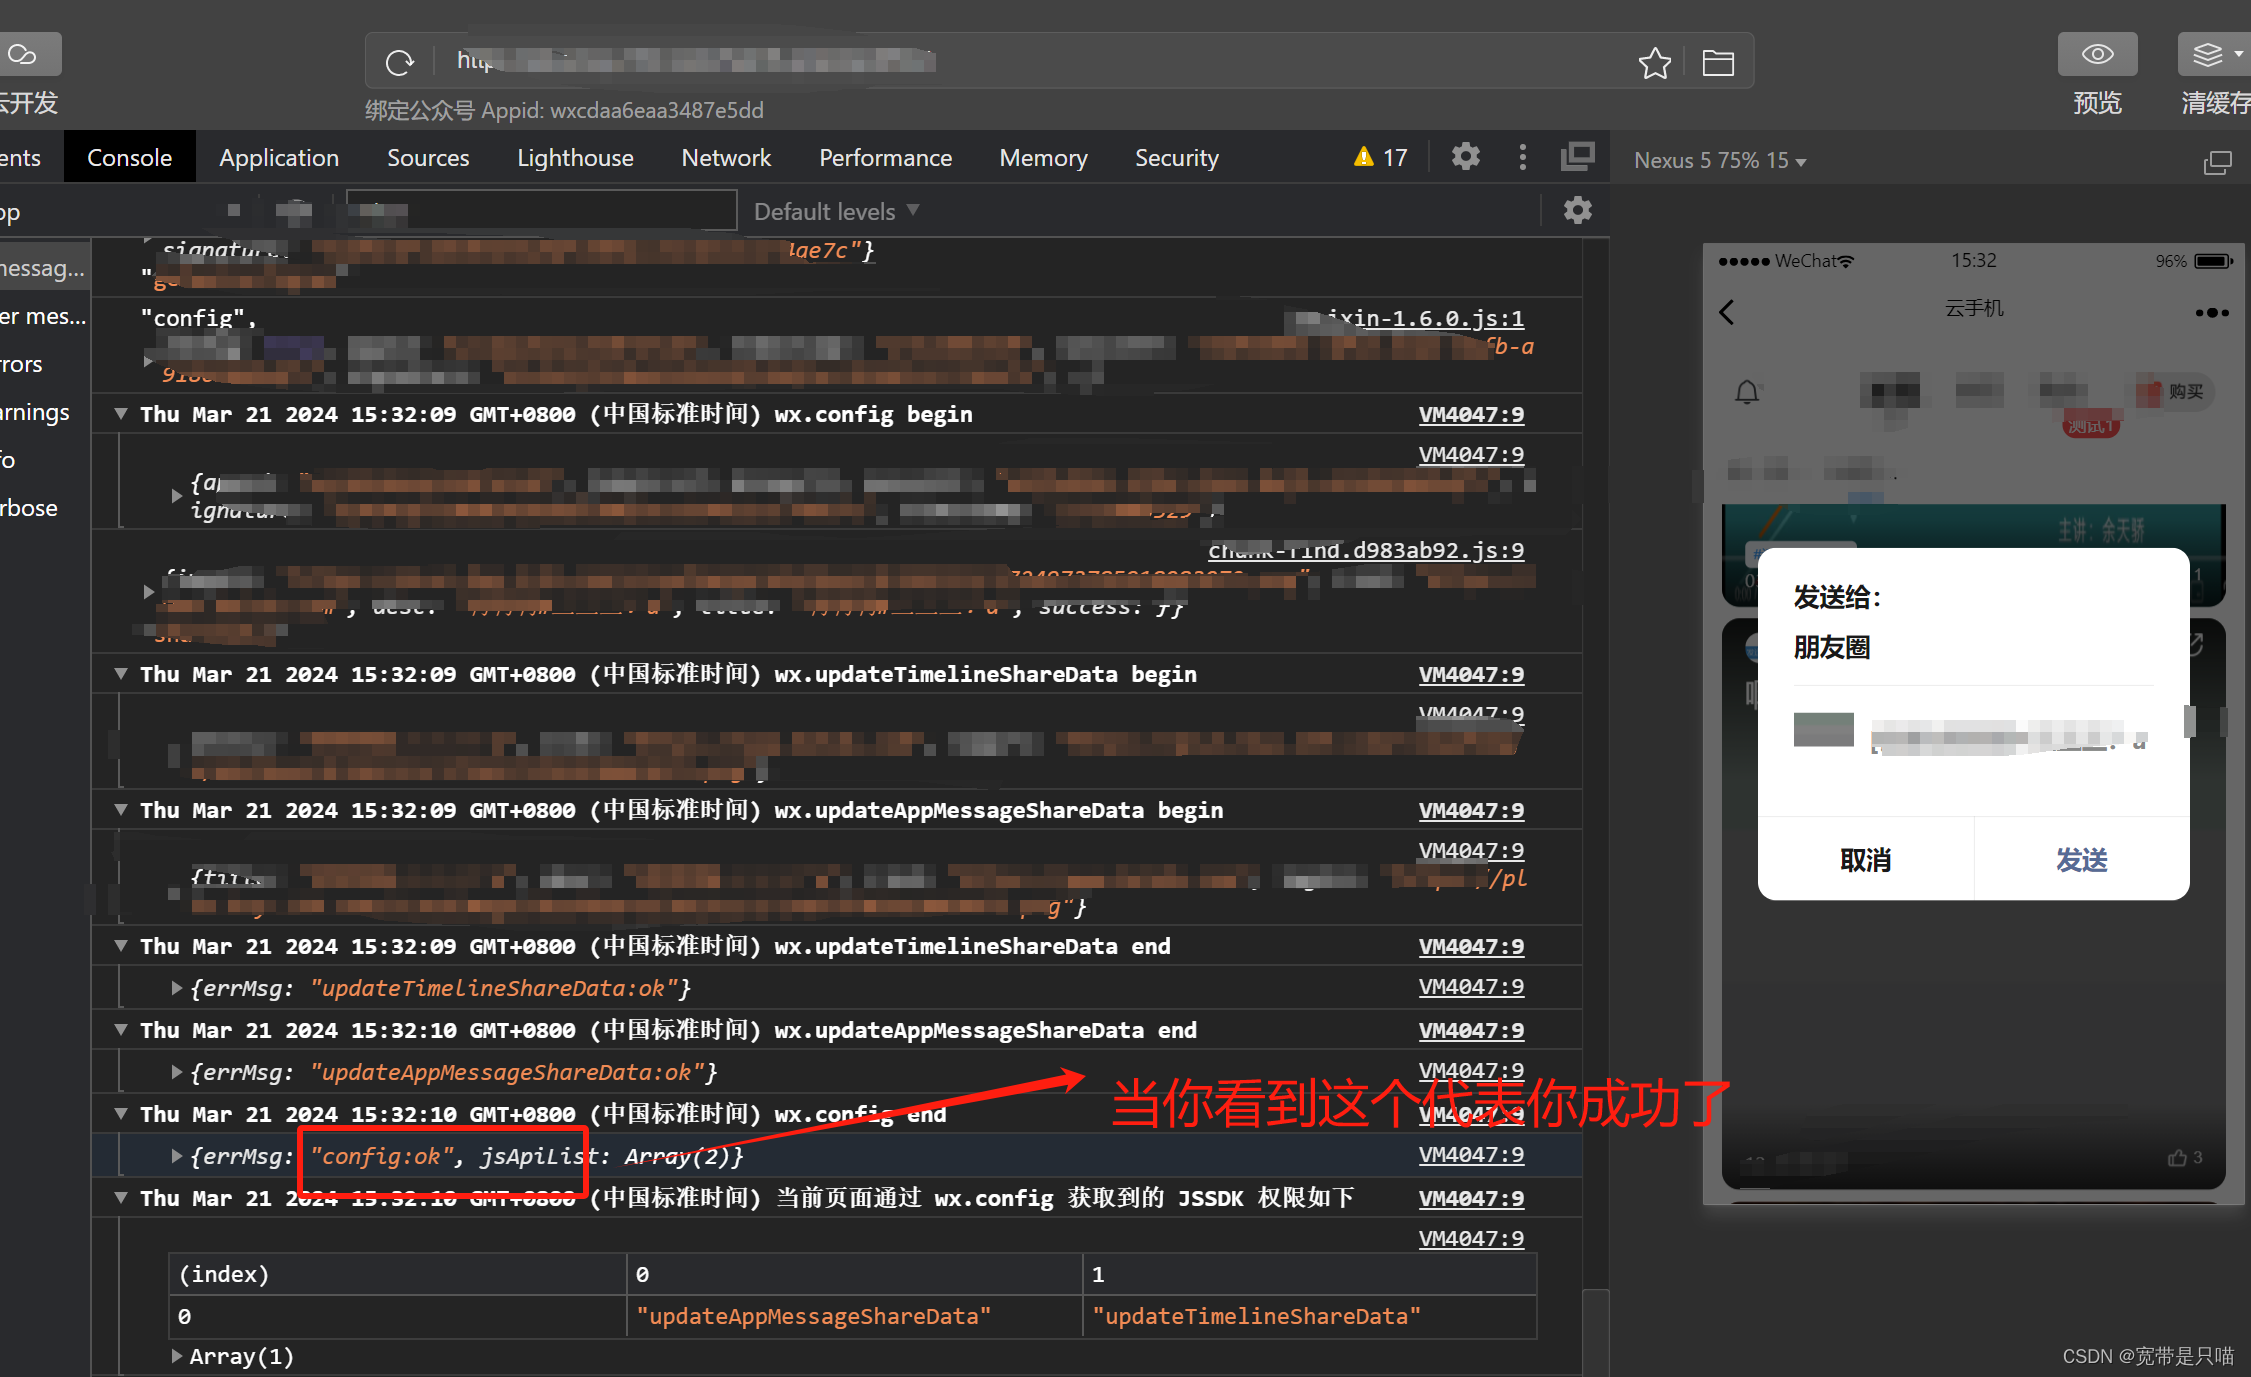The width and height of the screenshot is (2251, 1377).
Task: Open DevTools settings gear icon
Action: coord(1463,158)
